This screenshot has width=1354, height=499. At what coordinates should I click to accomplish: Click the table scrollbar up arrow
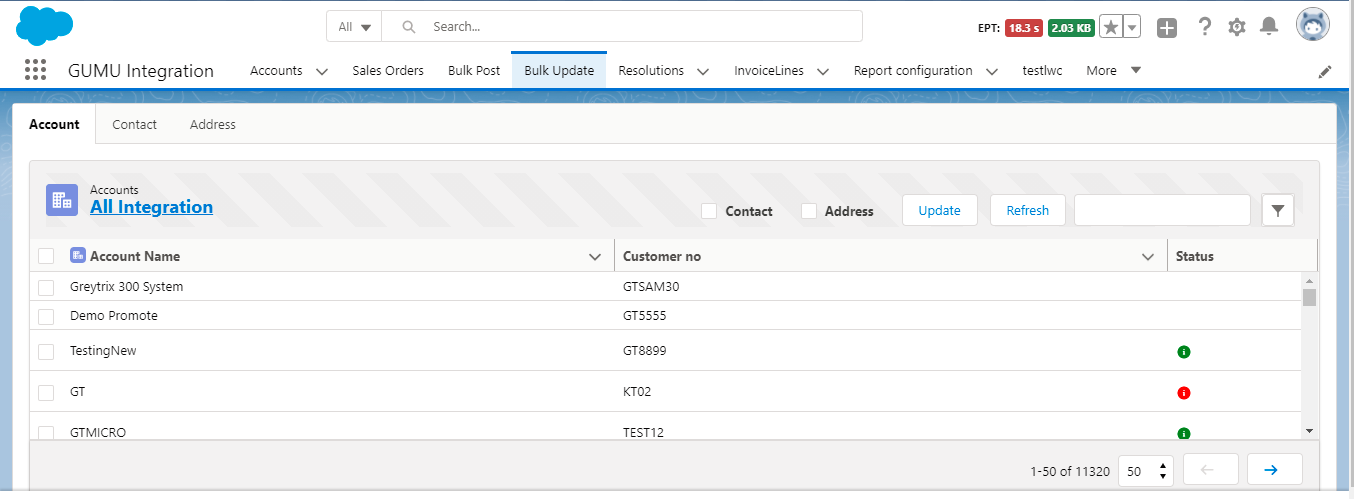click(1310, 280)
